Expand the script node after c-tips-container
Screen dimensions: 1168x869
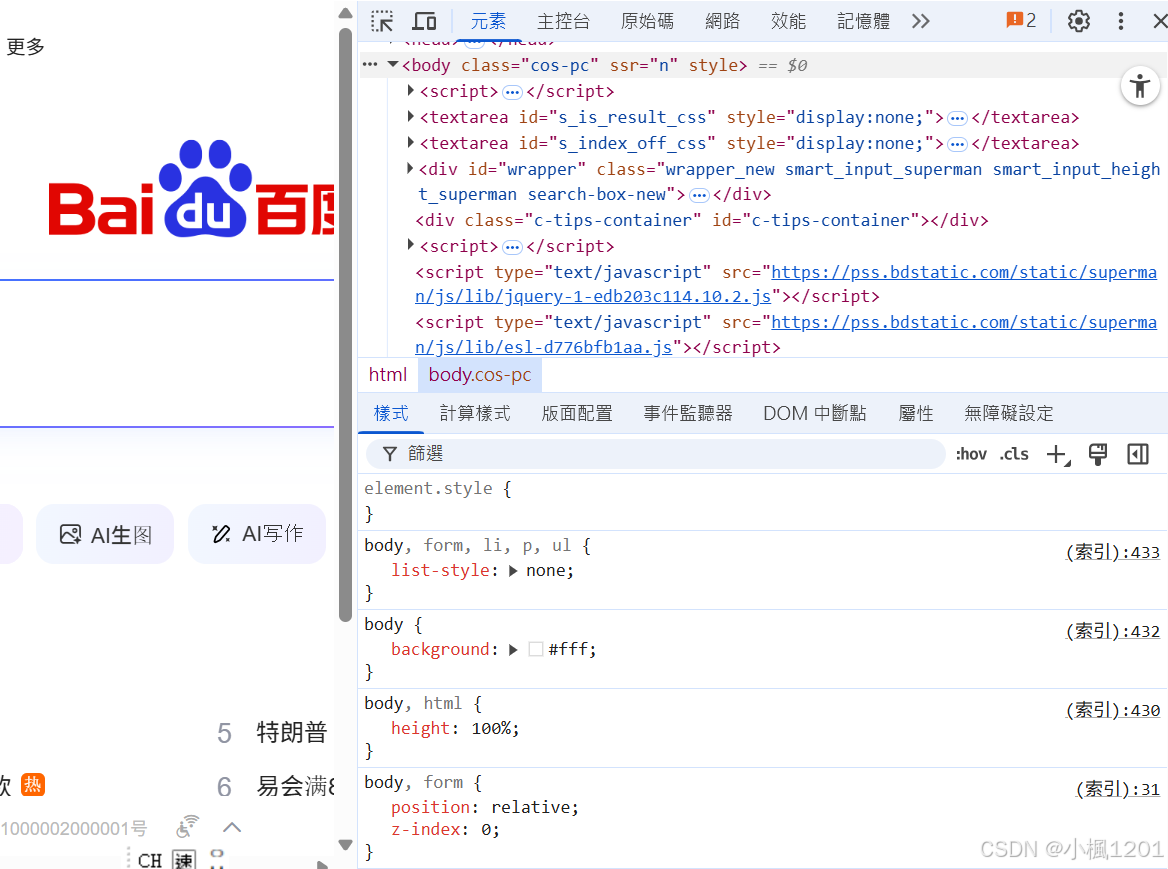click(410, 245)
